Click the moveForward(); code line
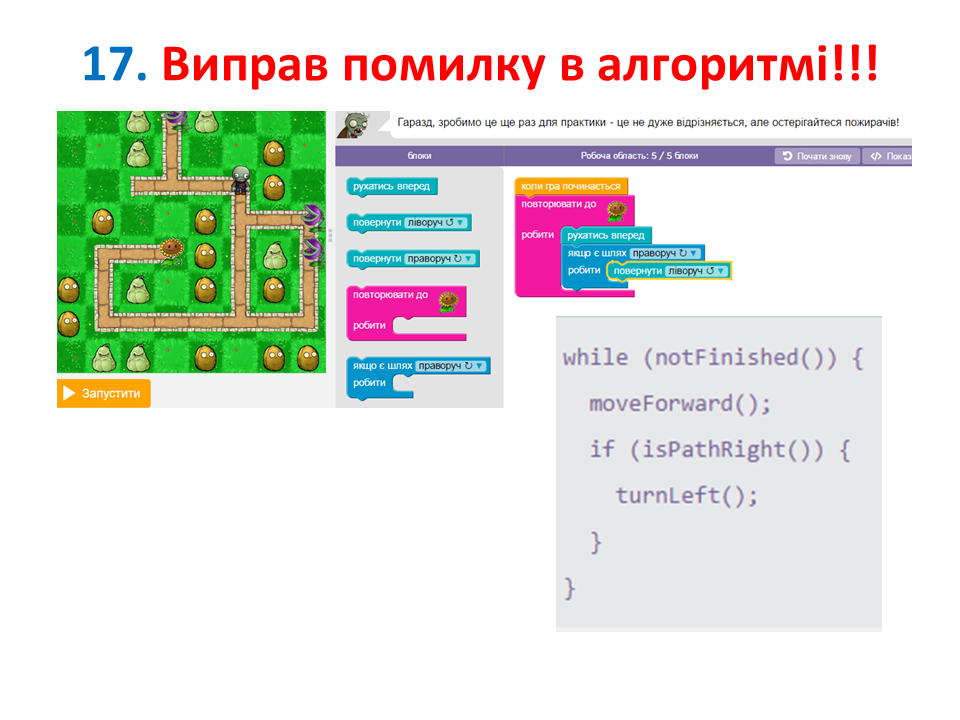 point(680,403)
